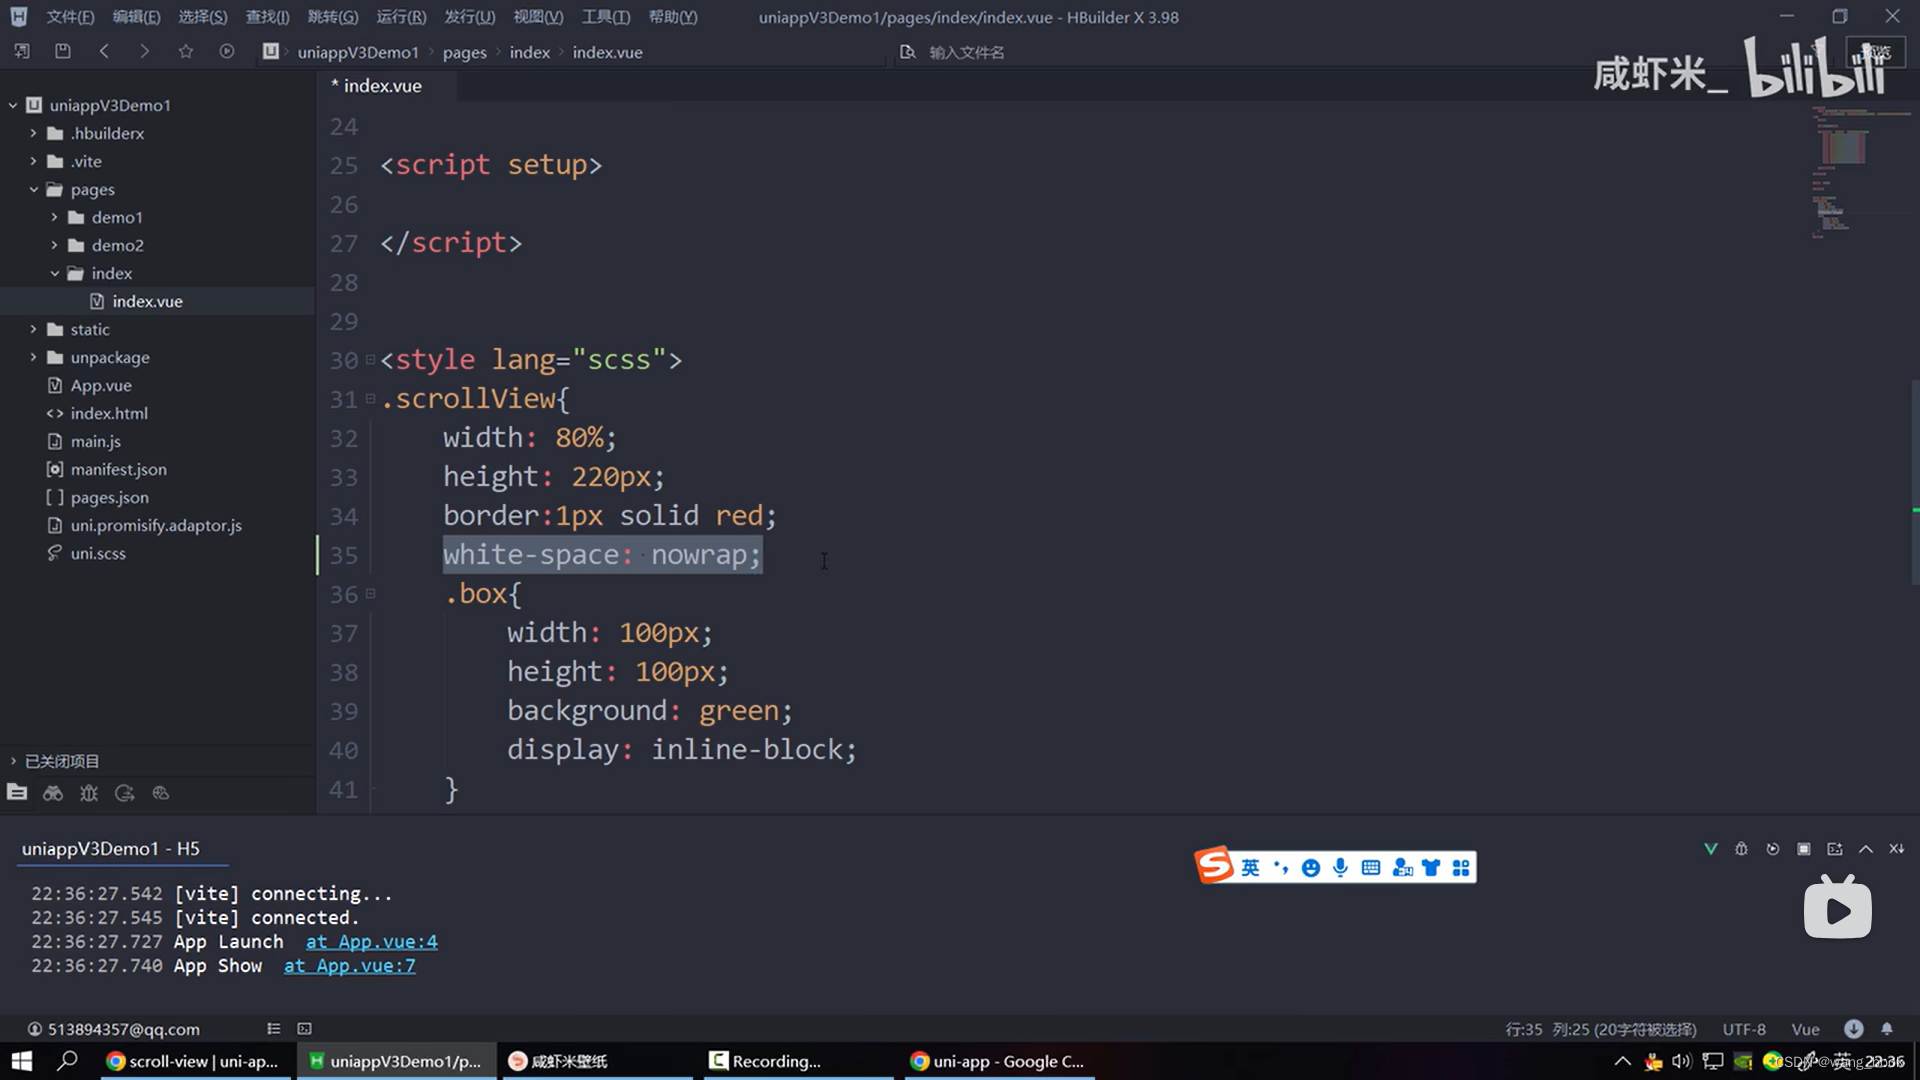Viewport: 1920px width, 1080px height.
Task: Click the bilibili play button overlay
Action: (1838, 908)
